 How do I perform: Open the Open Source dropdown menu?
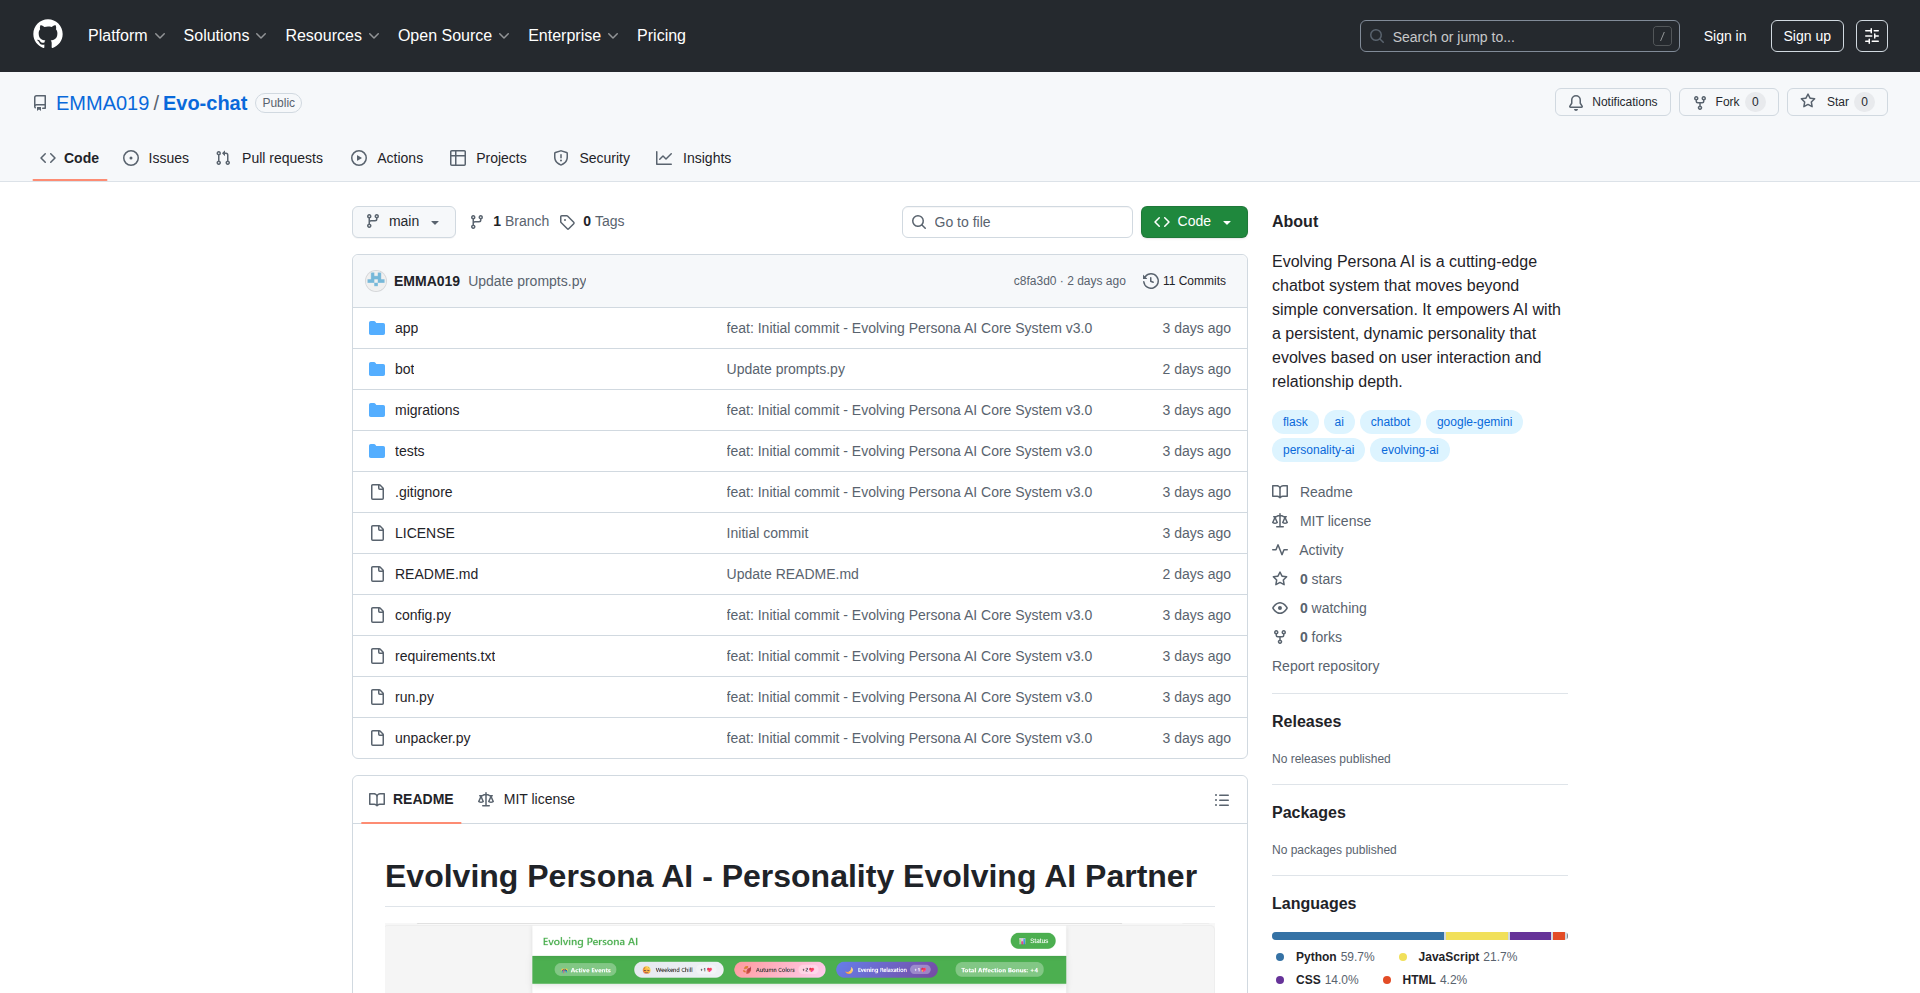point(452,35)
